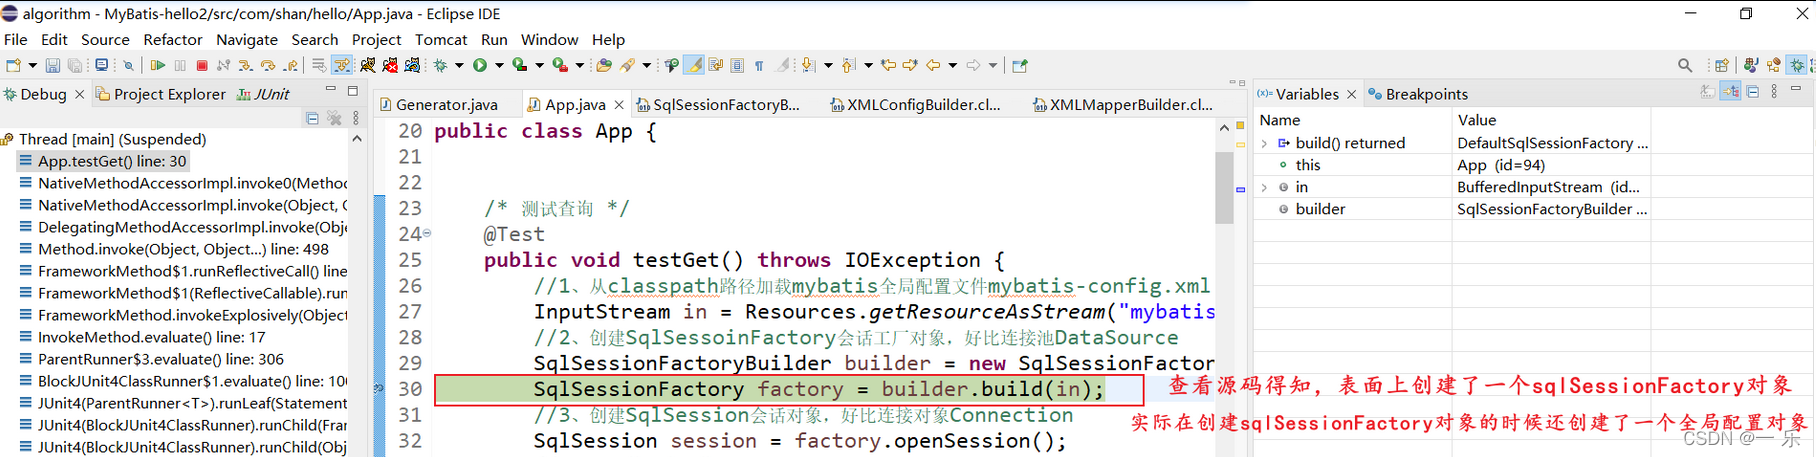Click Previous Annotation icon
Screen dimensions: 1816x457
[x=849, y=65]
